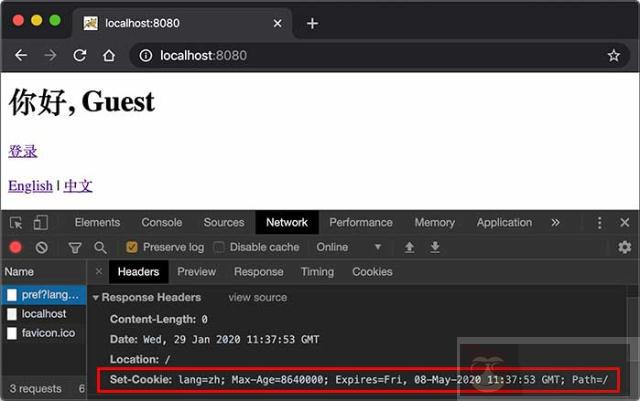Clear the network log

point(41,247)
